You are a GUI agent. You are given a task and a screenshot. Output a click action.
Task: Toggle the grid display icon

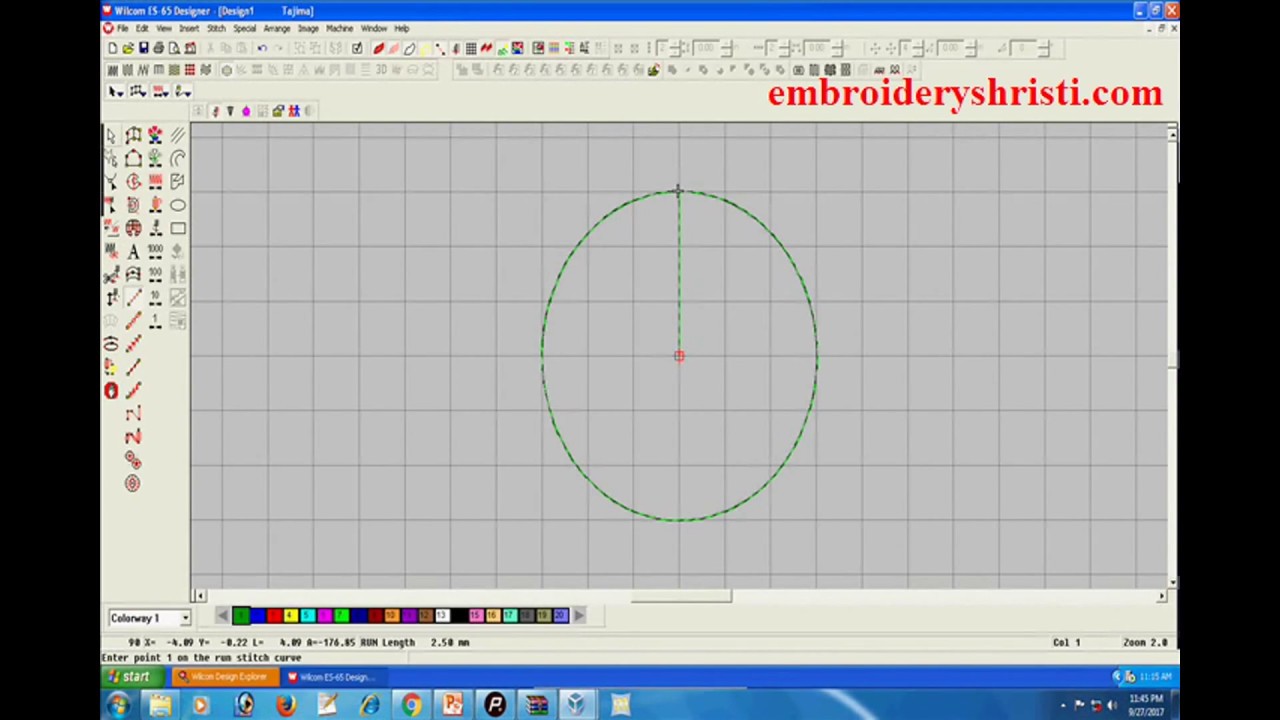(471, 48)
